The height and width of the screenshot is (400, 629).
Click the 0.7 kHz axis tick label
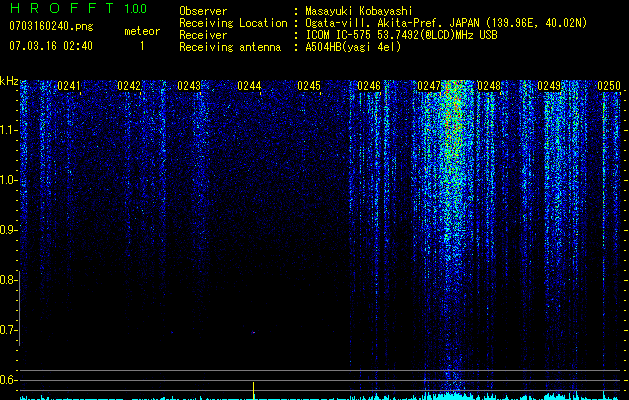point(8,330)
